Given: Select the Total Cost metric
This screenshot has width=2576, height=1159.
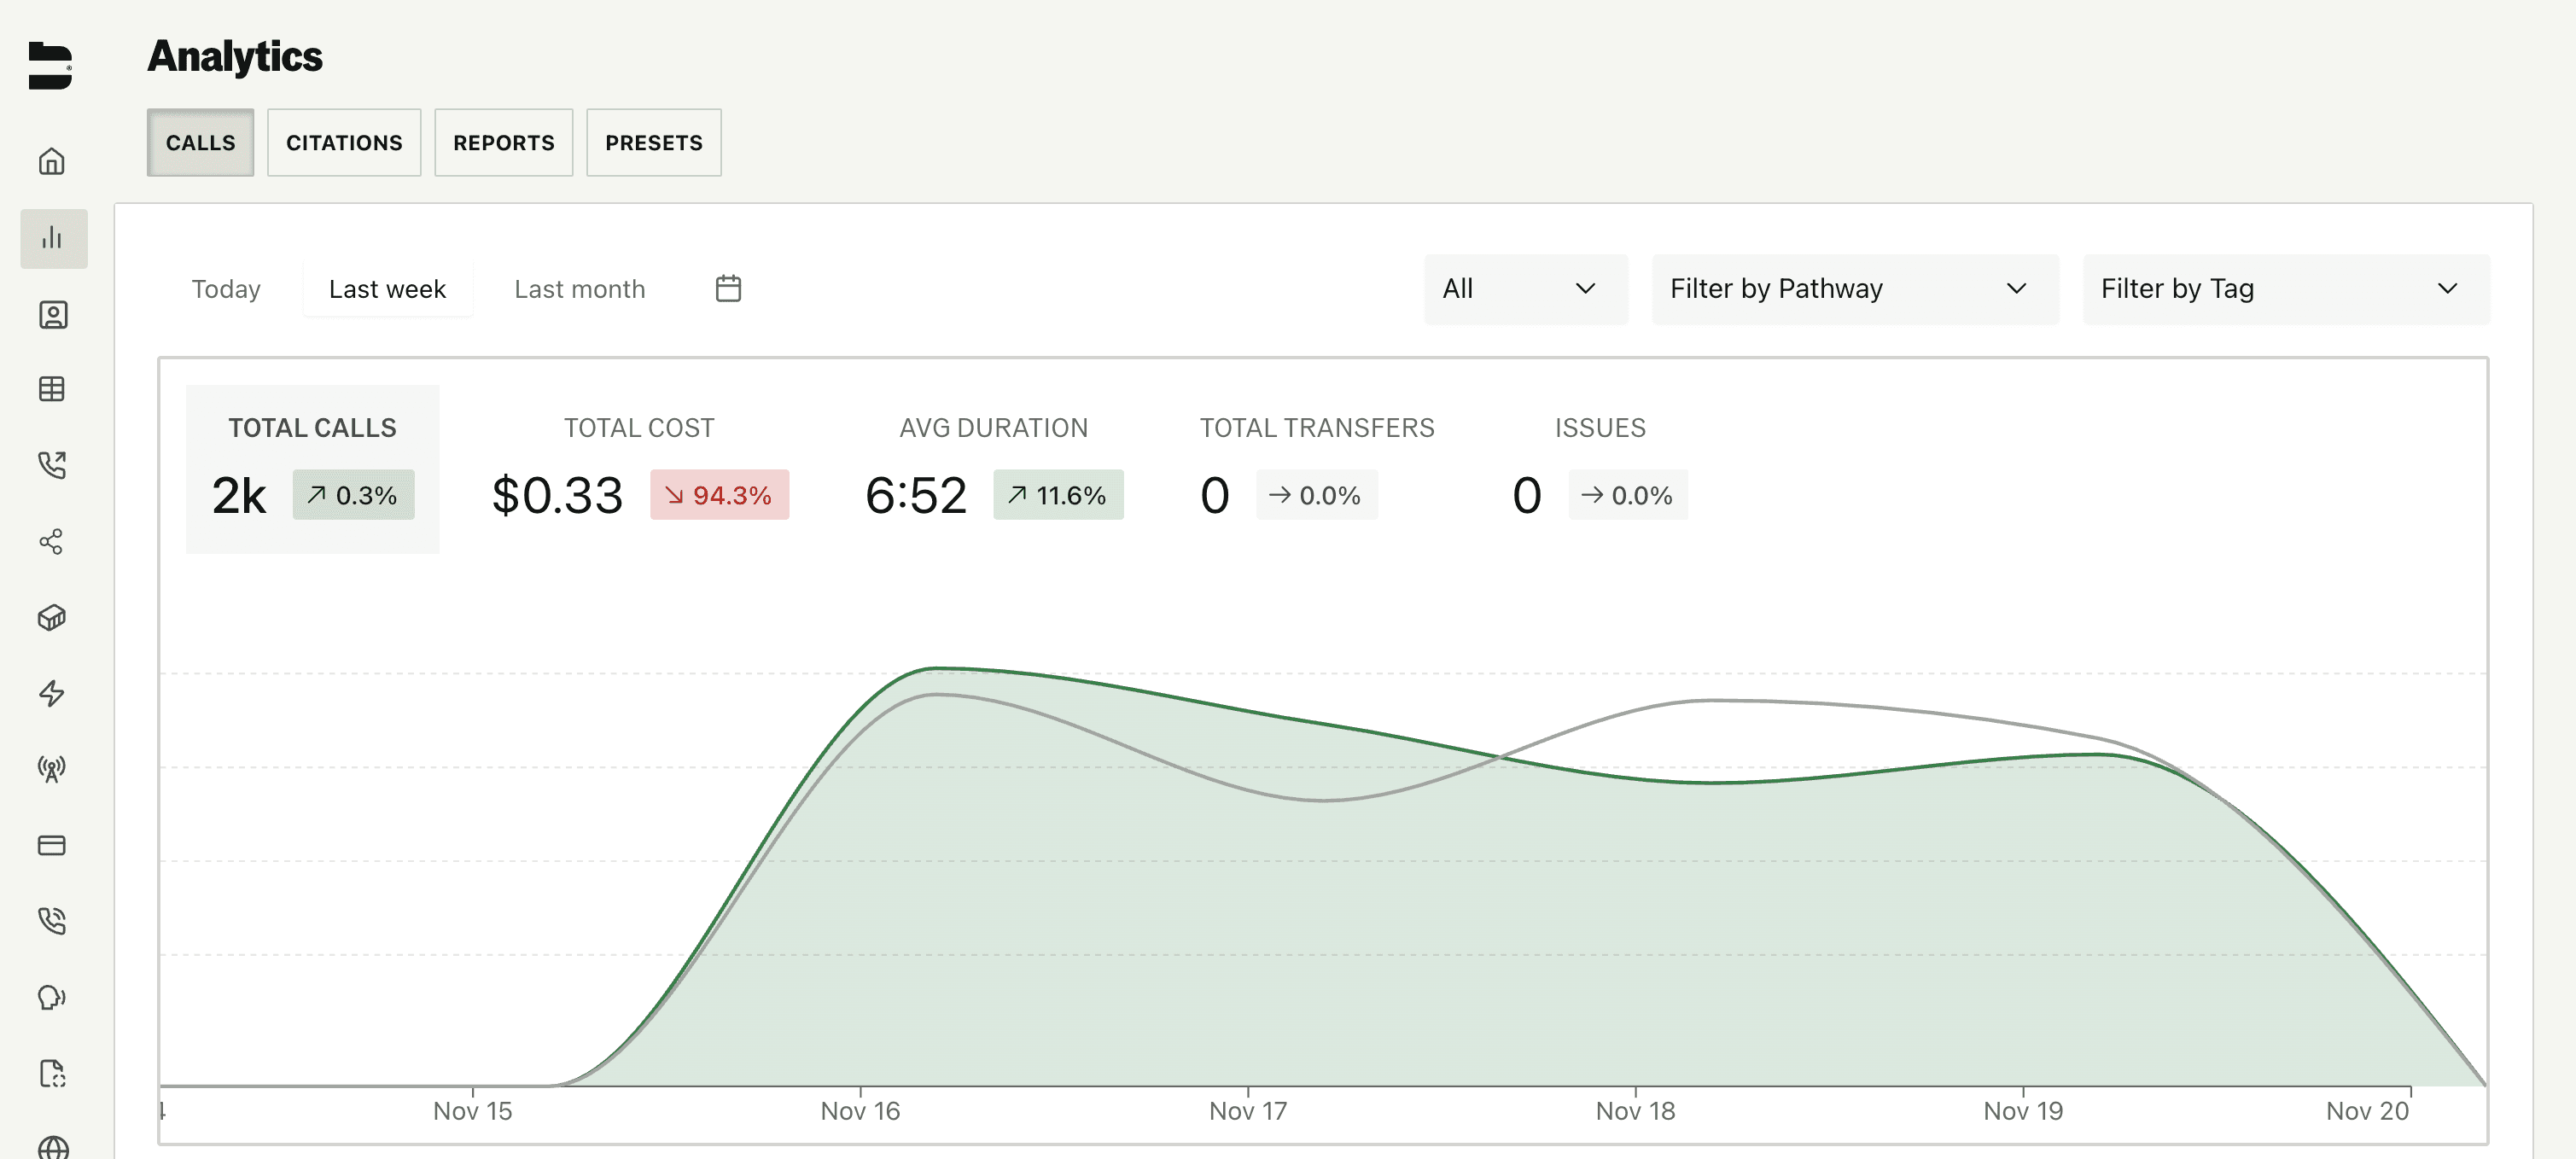Looking at the screenshot, I should (640, 469).
